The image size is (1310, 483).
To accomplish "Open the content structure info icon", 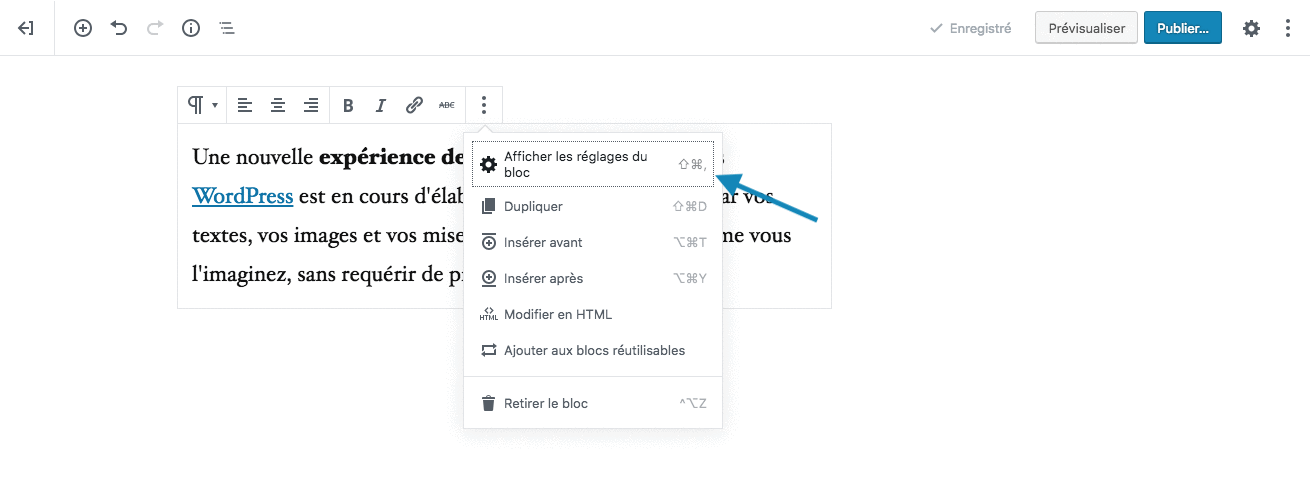I will pos(191,28).
